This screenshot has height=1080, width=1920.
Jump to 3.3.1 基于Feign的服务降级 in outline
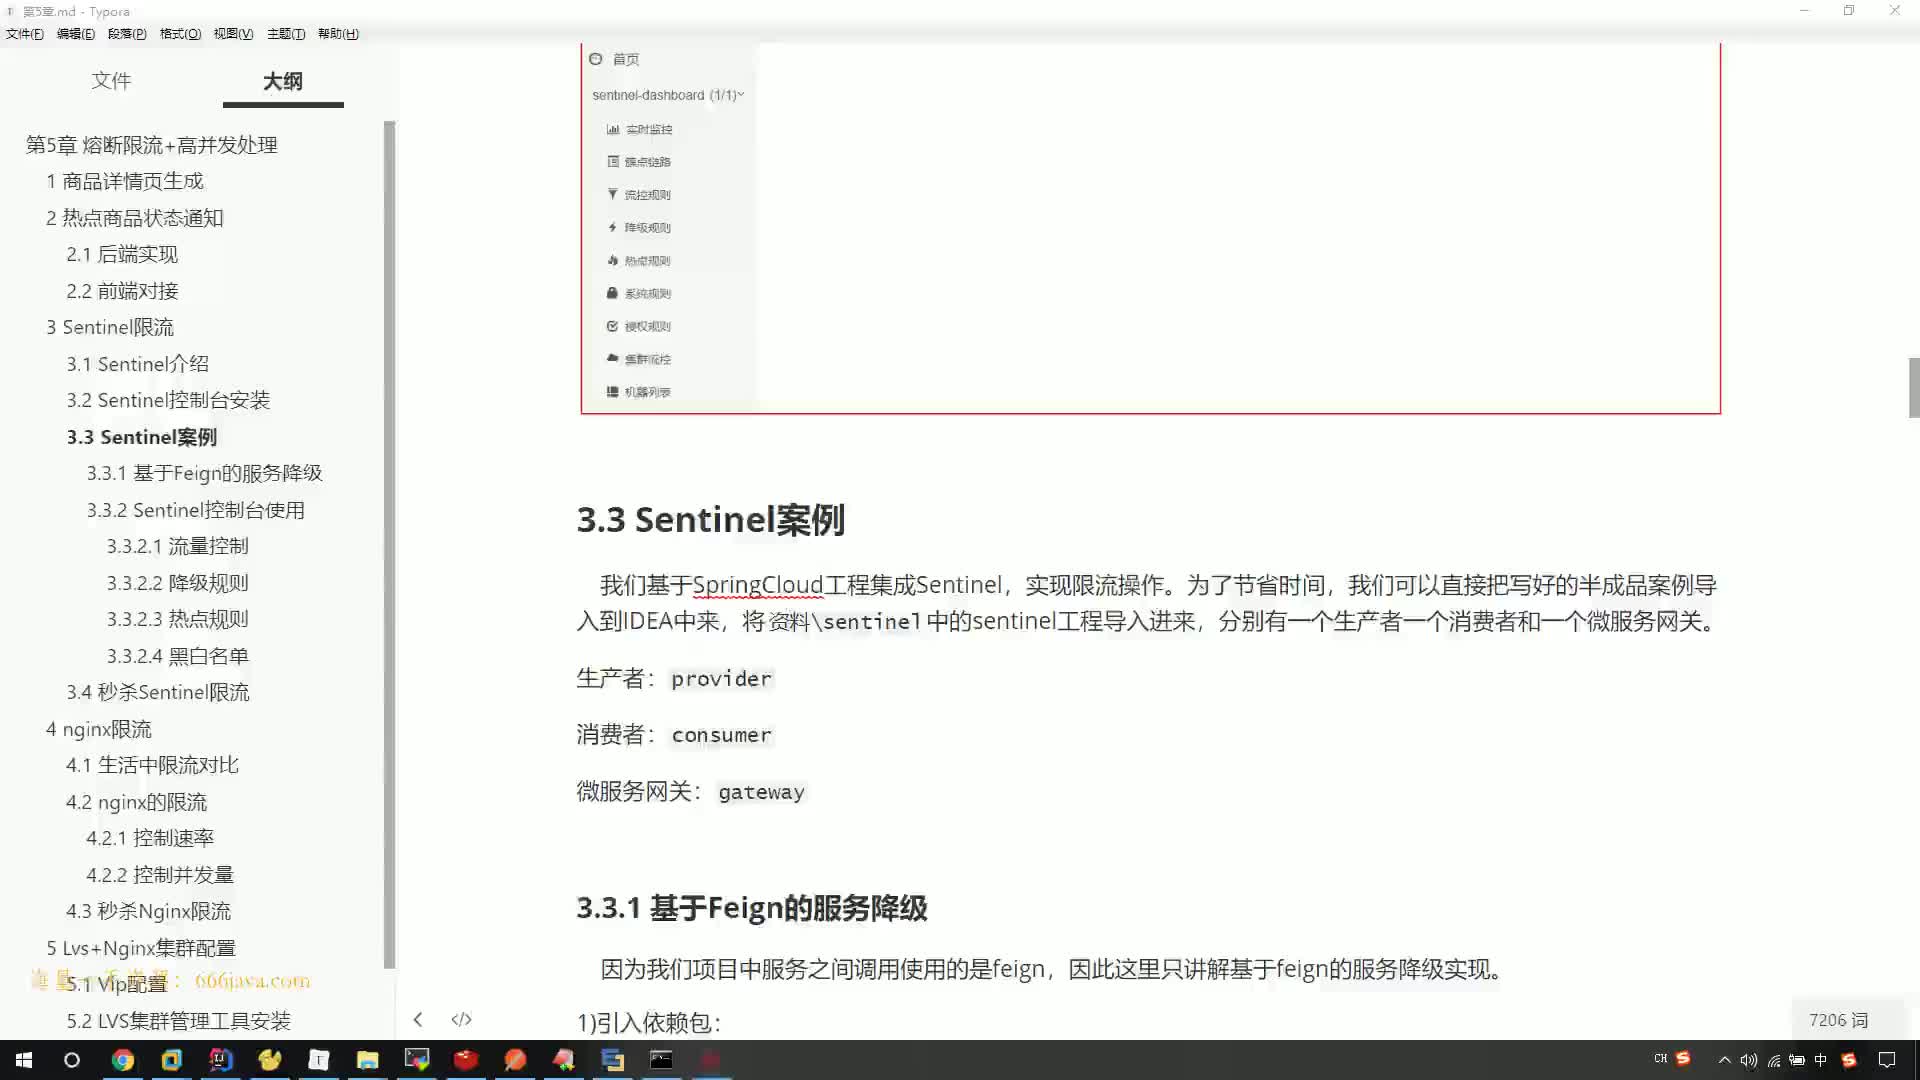click(x=205, y=473)
